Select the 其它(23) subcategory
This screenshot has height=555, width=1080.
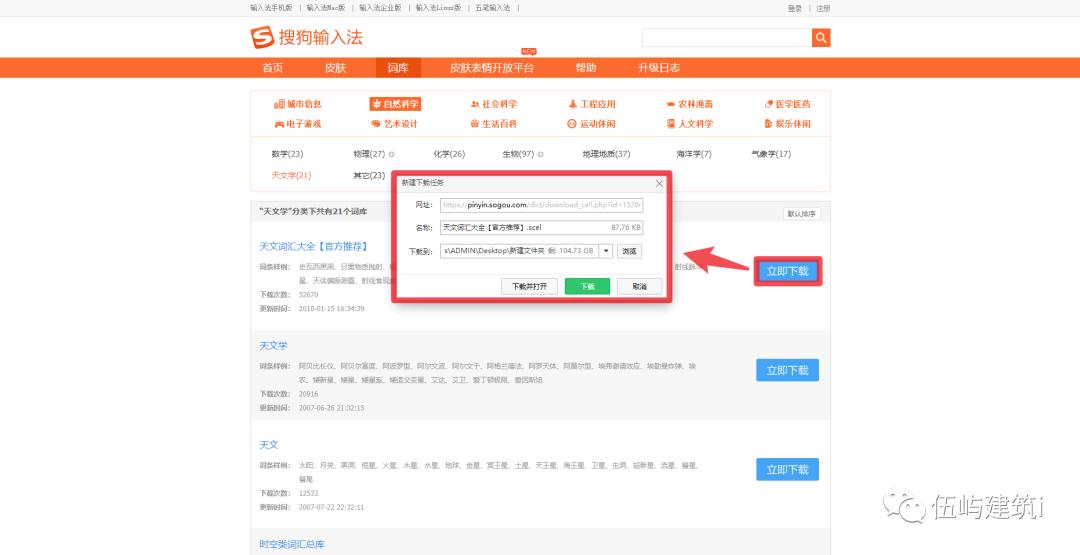369,176
